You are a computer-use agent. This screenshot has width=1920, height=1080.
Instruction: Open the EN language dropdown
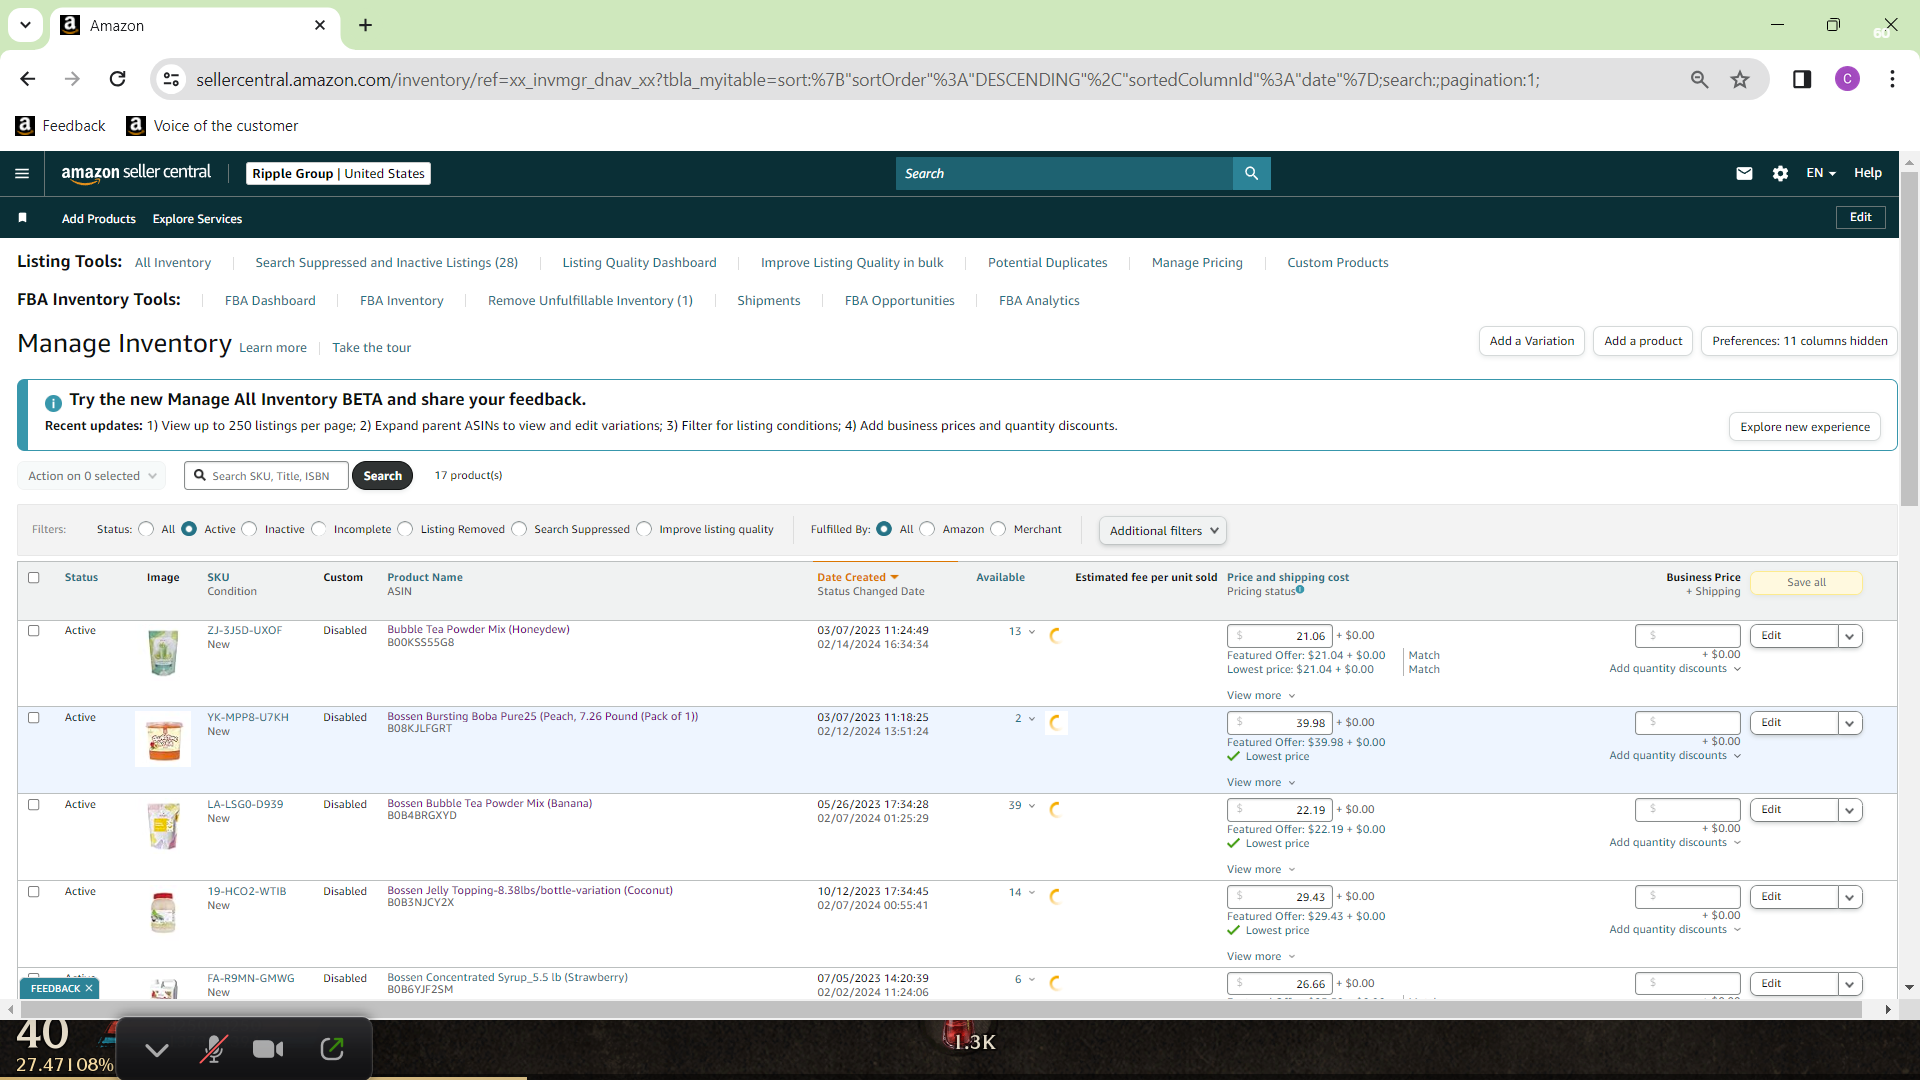pyautogui.click(x=1821, y=173)
